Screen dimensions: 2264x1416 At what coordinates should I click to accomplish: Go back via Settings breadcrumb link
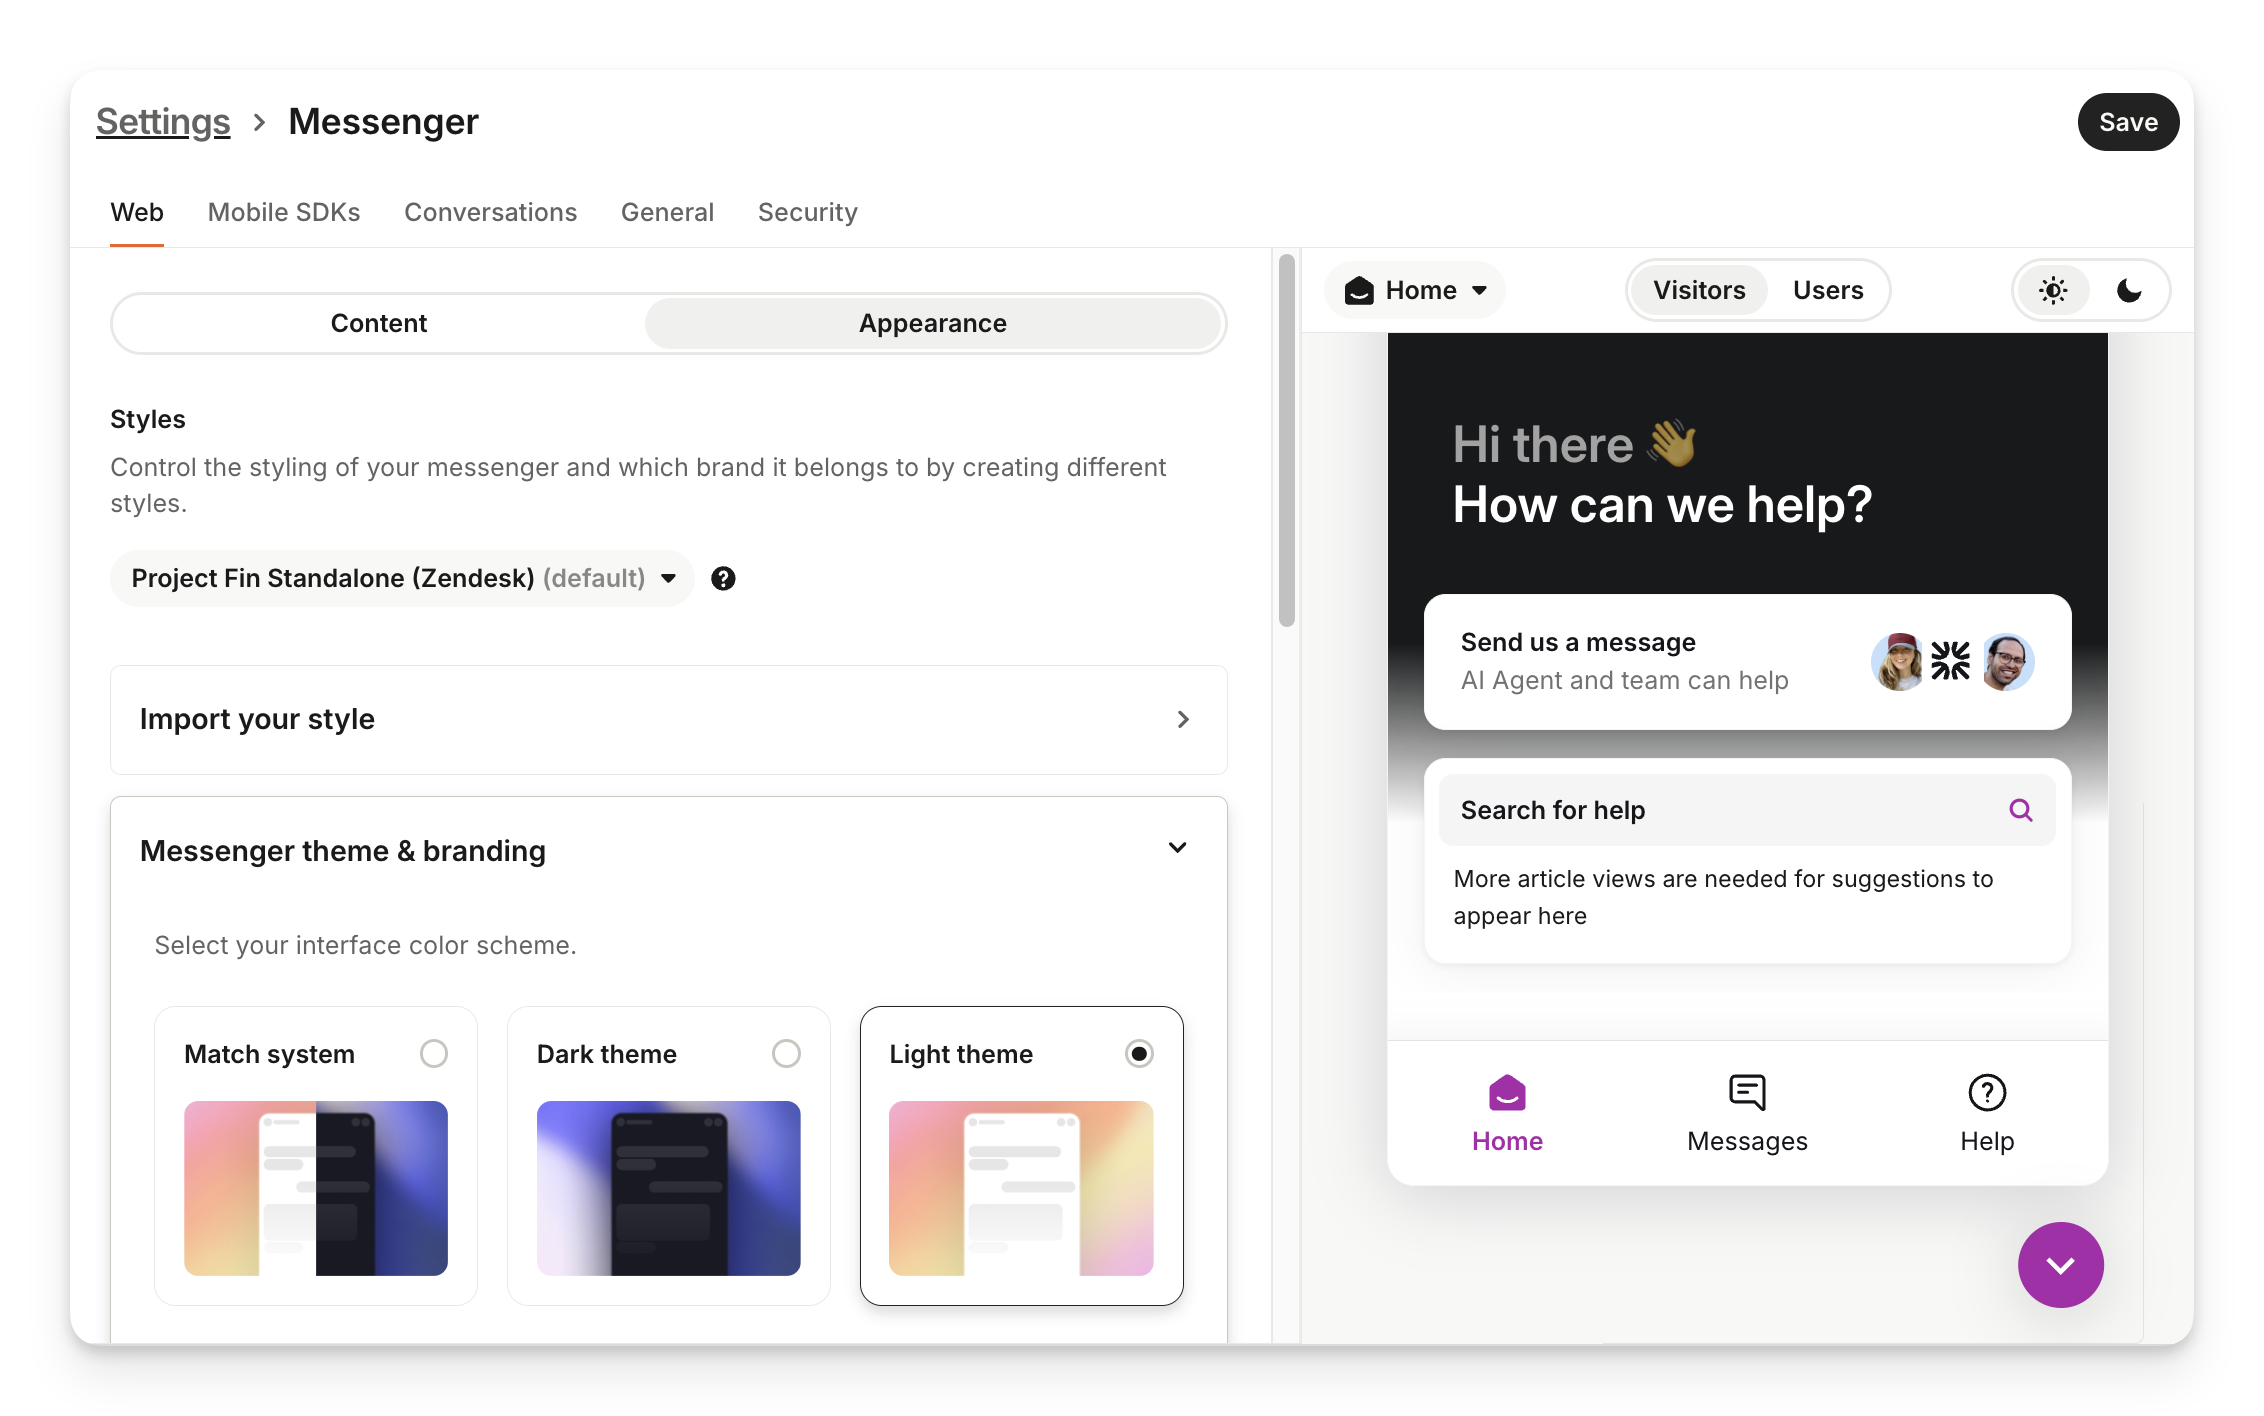pos(163,122)
